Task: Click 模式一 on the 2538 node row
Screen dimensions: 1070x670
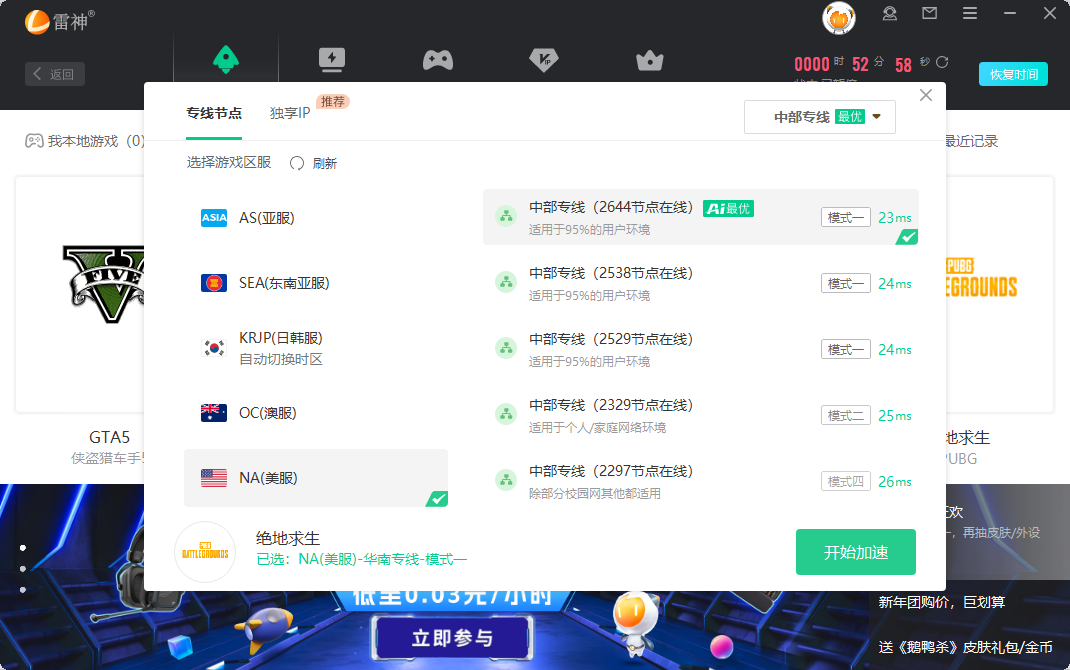Action: [845, 283]
